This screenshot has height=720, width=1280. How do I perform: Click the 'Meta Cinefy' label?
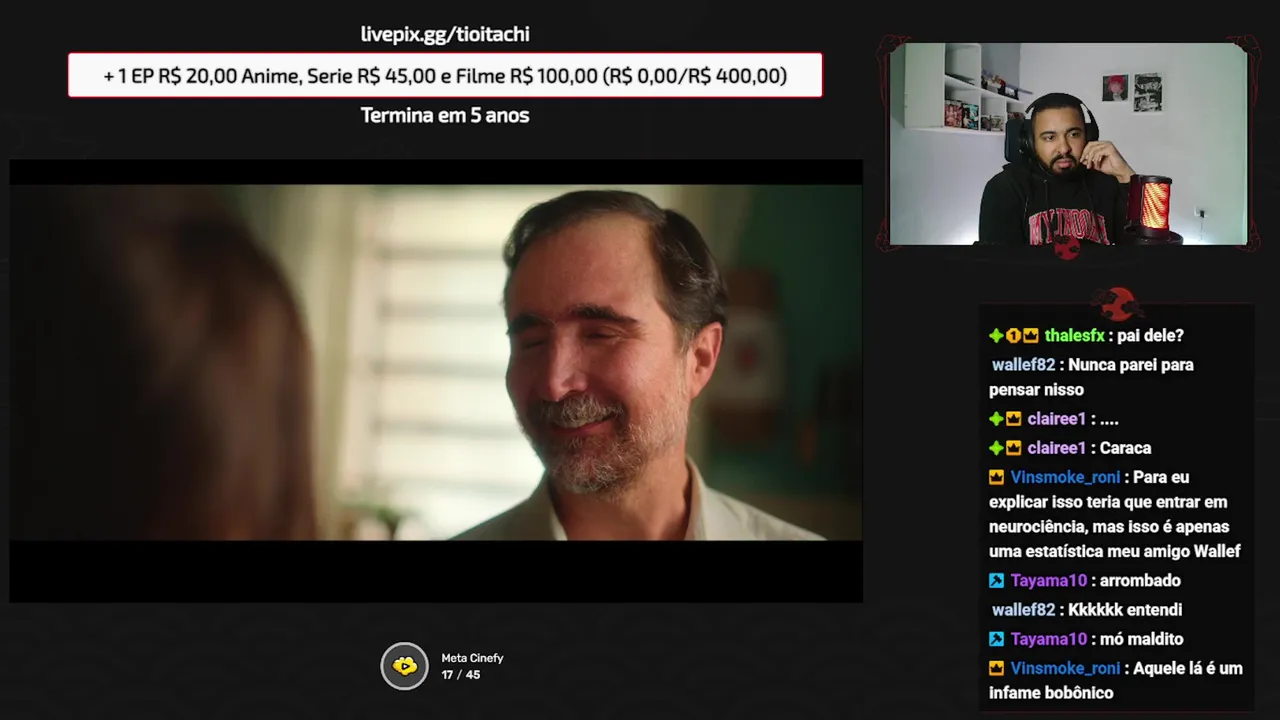(472, 658)
